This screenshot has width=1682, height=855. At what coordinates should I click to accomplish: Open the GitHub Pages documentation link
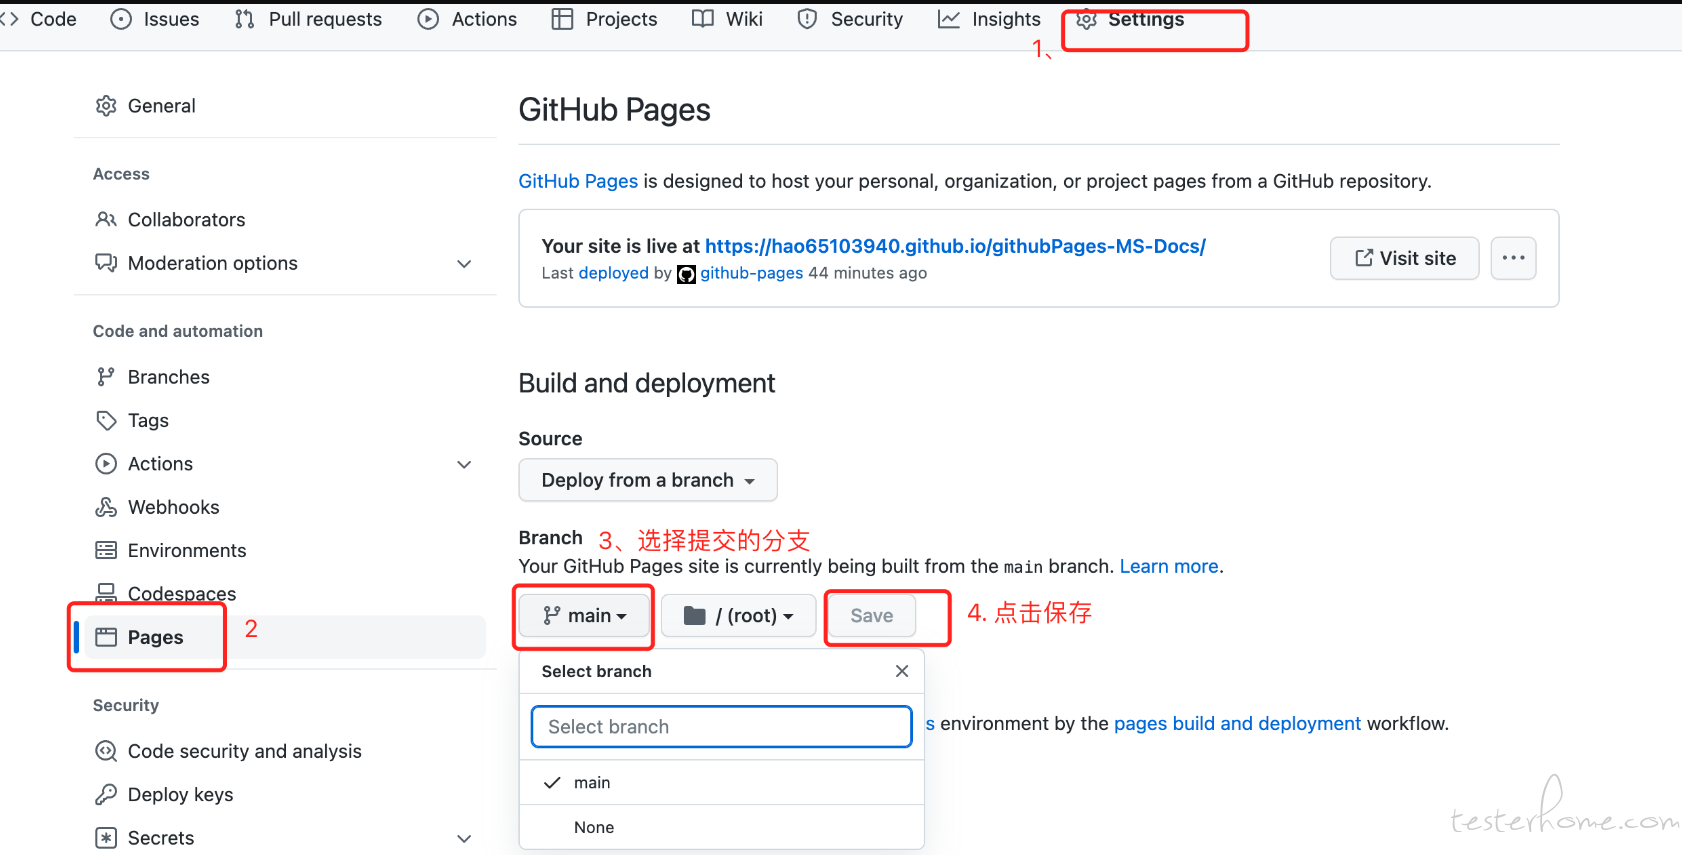pos(578,181)
